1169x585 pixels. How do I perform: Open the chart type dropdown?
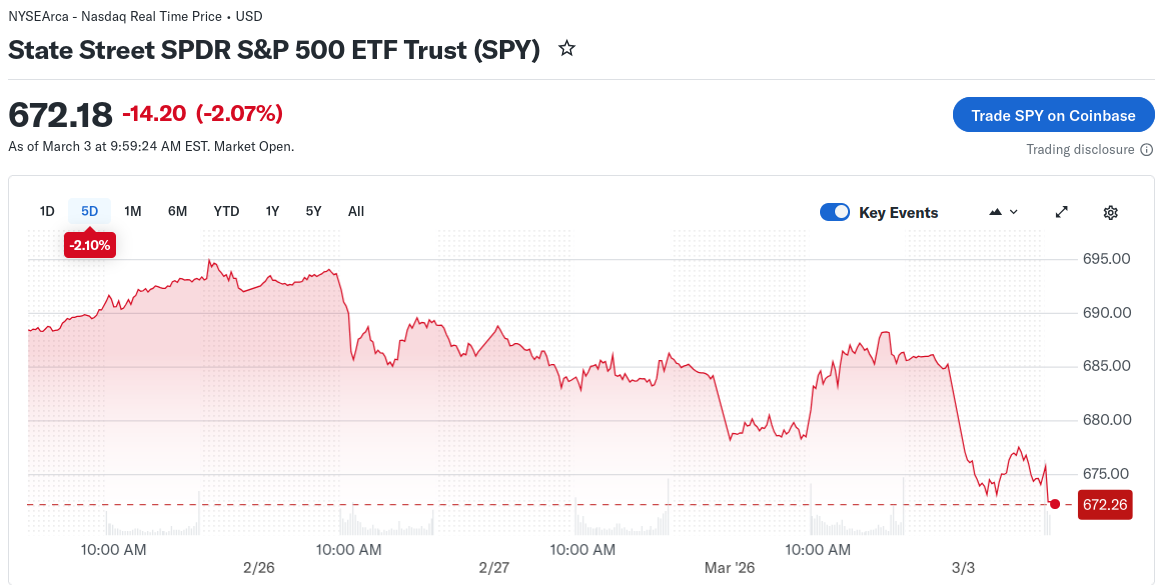coord(1003,212)
